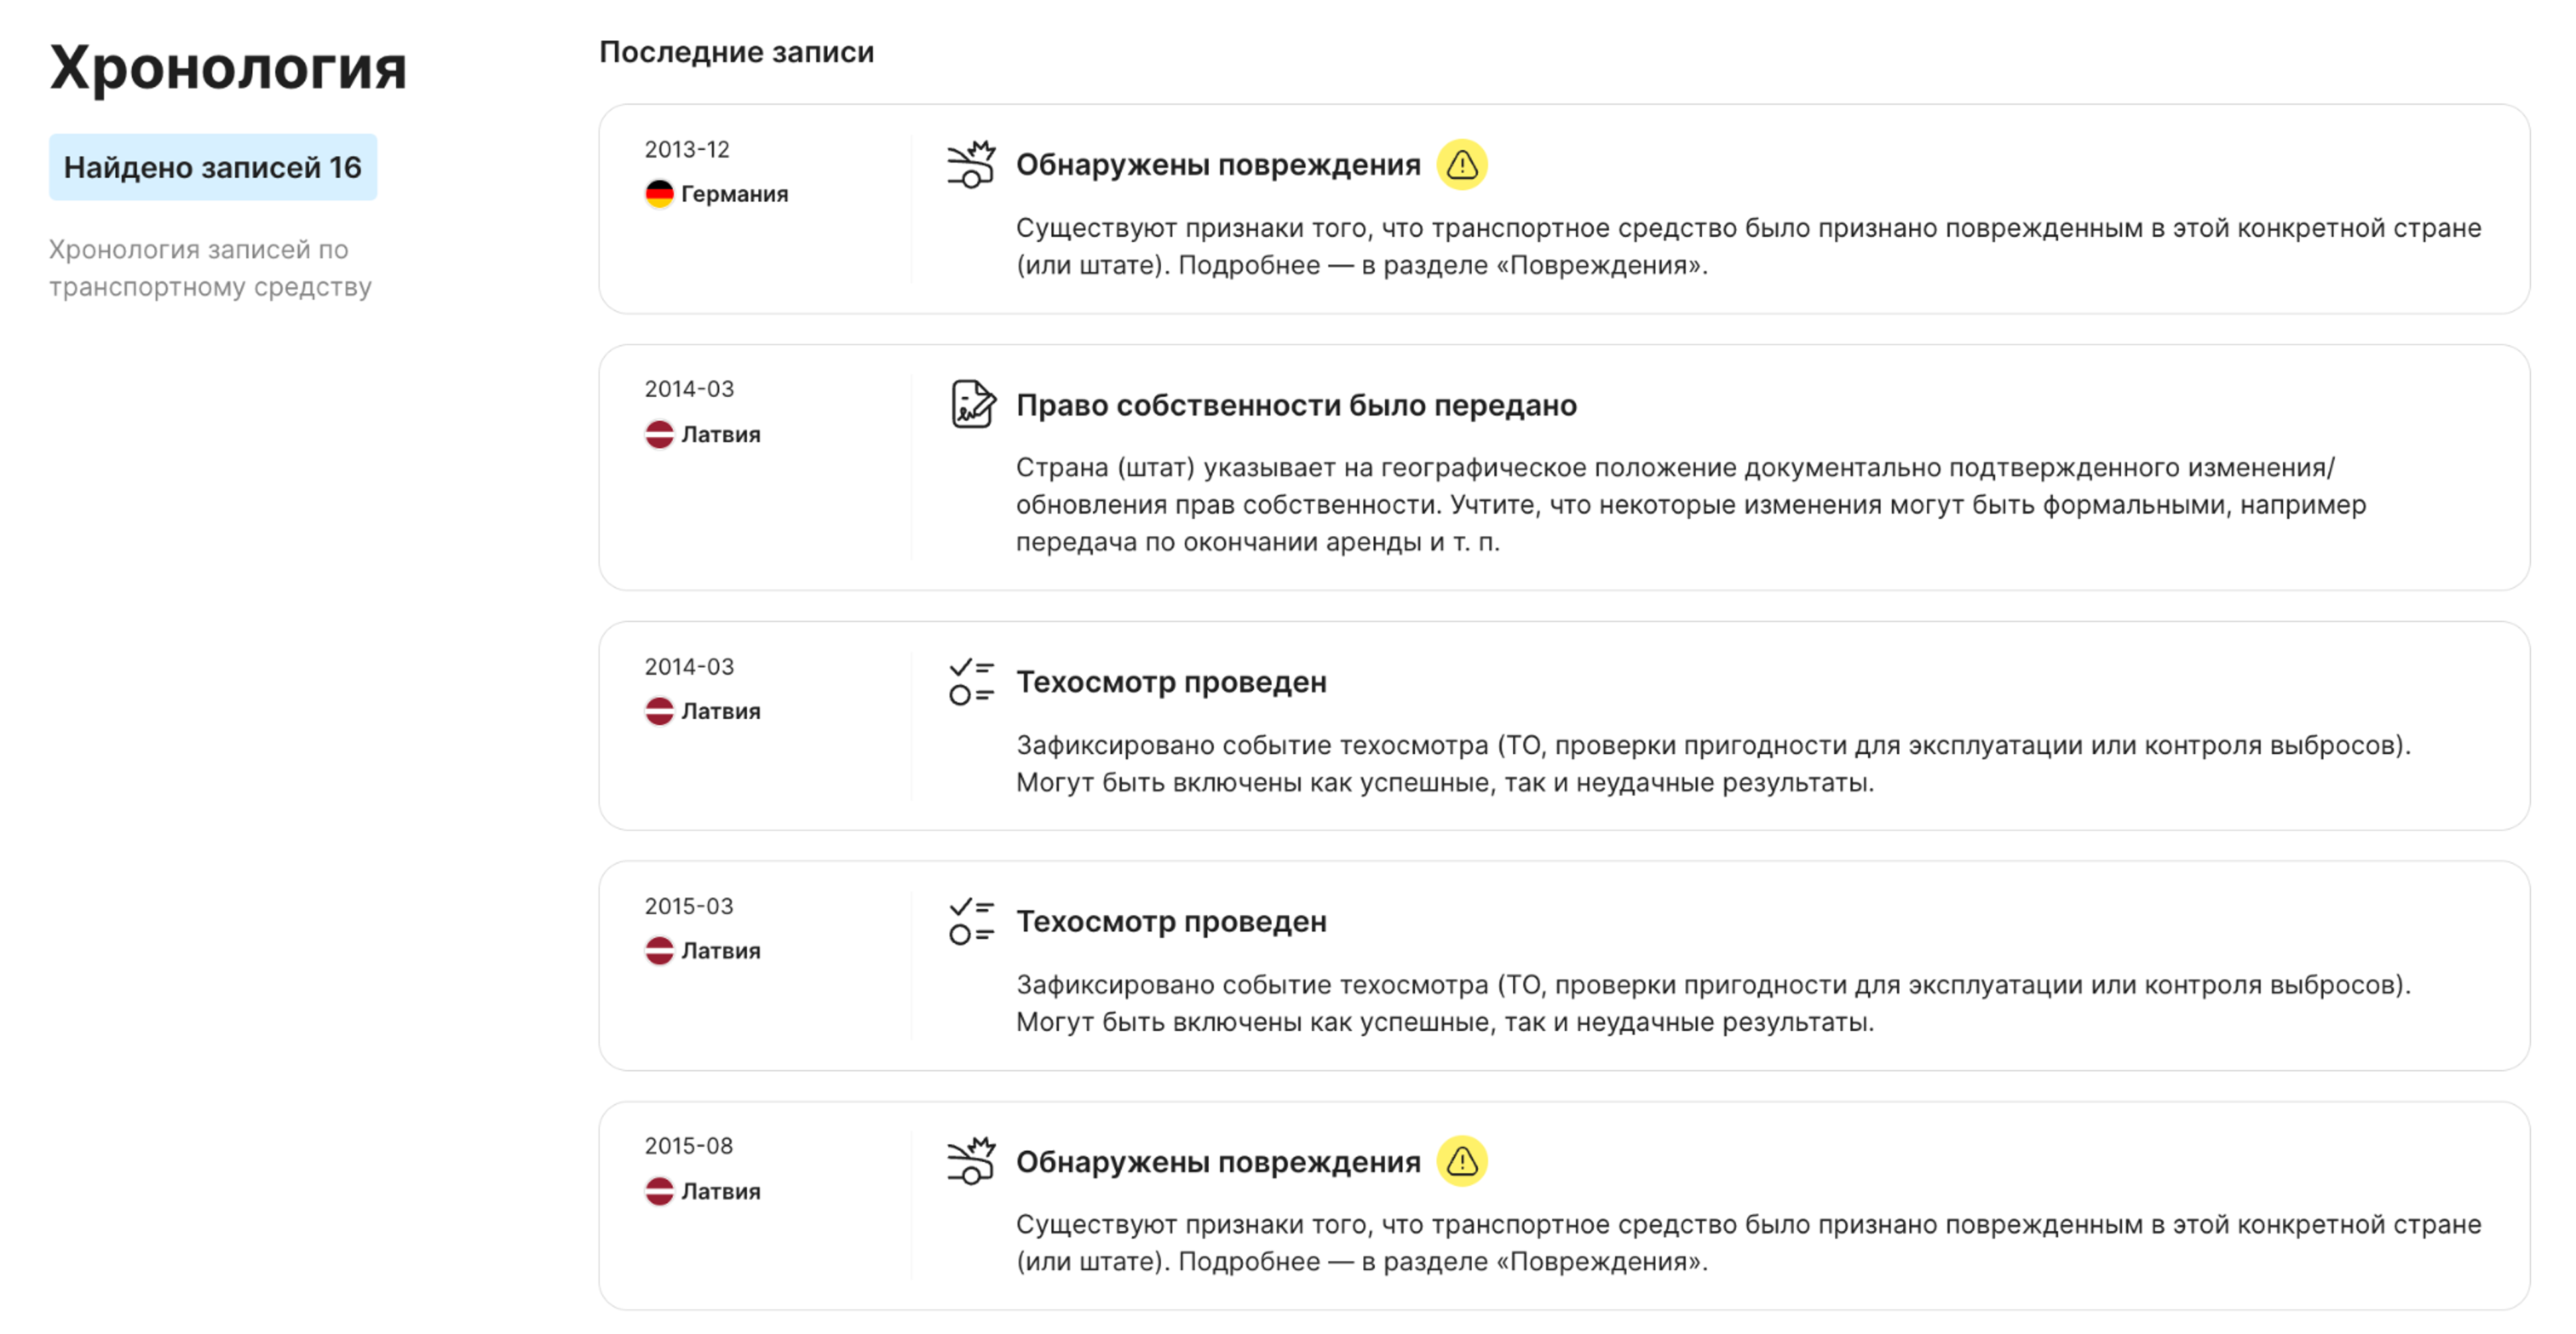The width and height of the screenshot is (2576, 1334).
Task: Click the «Хронология» page title
Action: pyautogui.click(x=229, y=69)
